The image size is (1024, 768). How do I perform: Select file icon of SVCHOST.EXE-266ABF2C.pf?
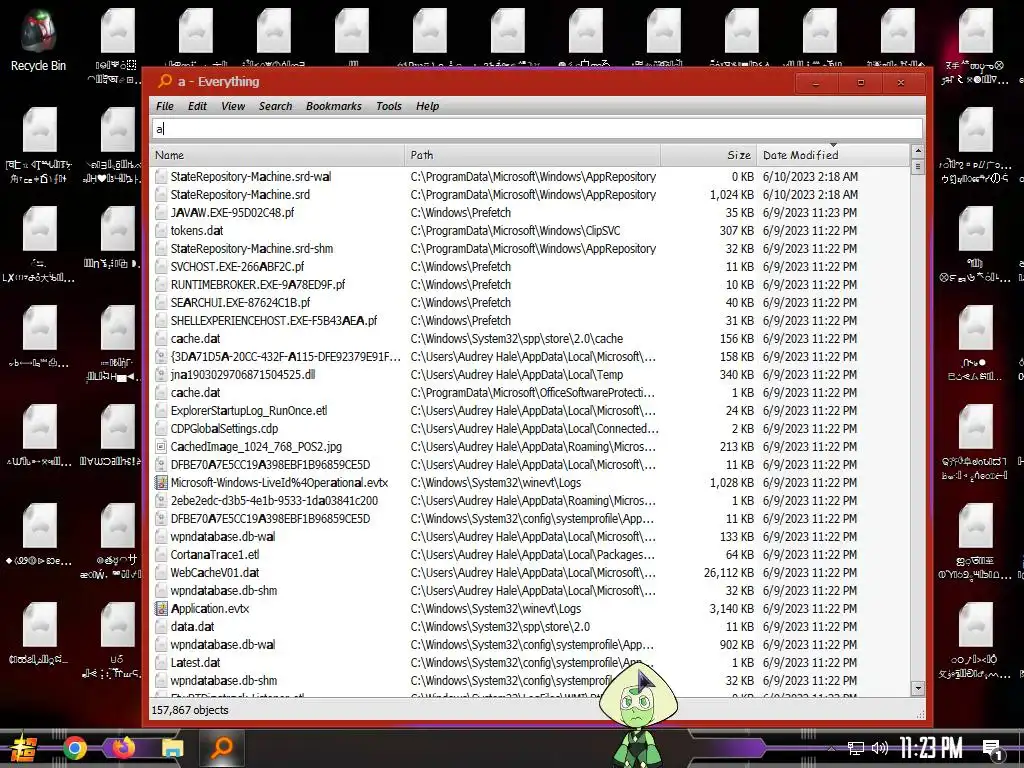point(161,266)
